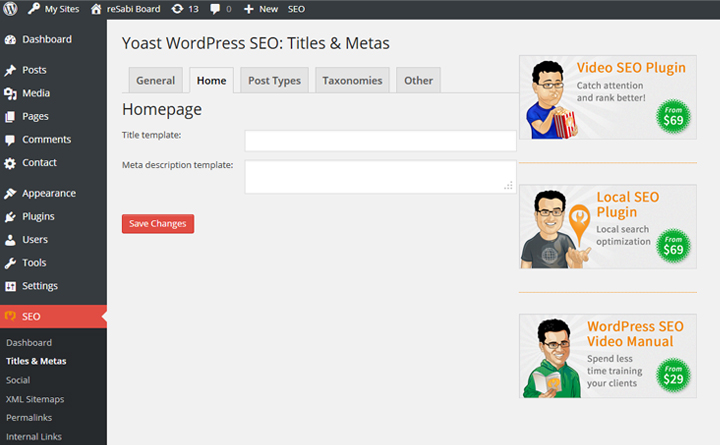The image size is (720, 445).
Task: Click the plus icon next to New
Action: point(248,9)
